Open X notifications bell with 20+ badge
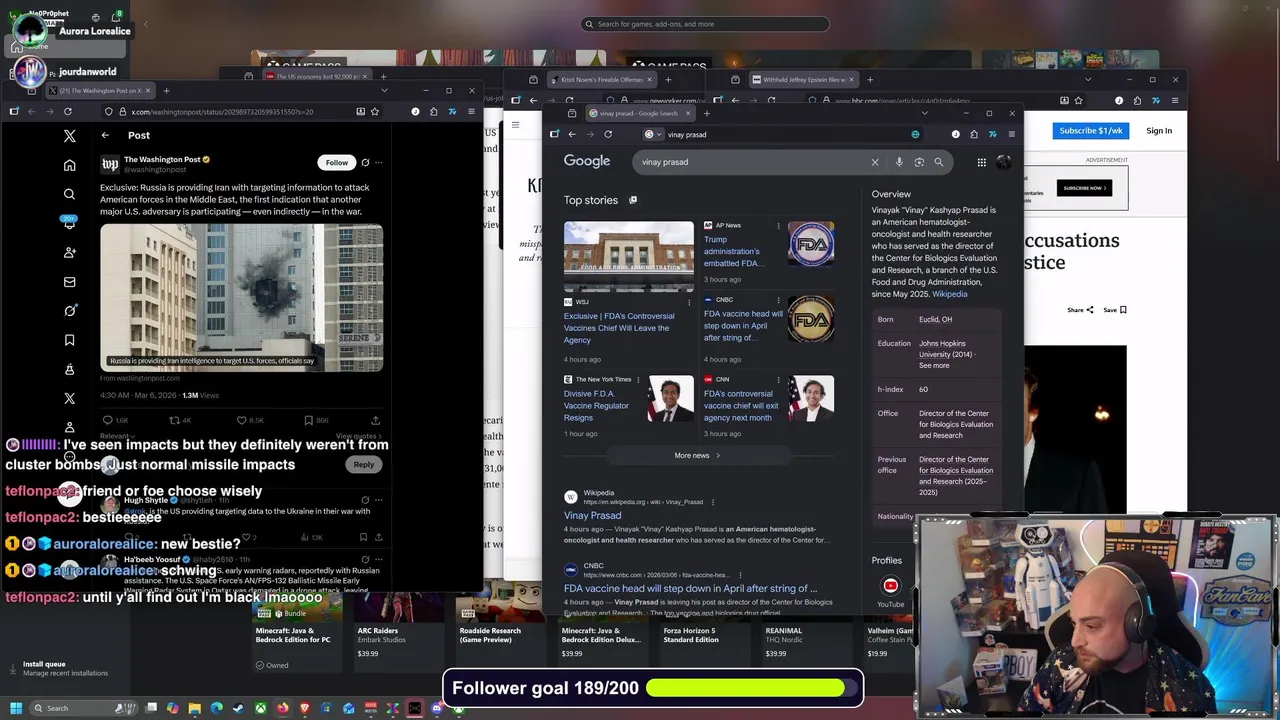 (x=69, y=223)
